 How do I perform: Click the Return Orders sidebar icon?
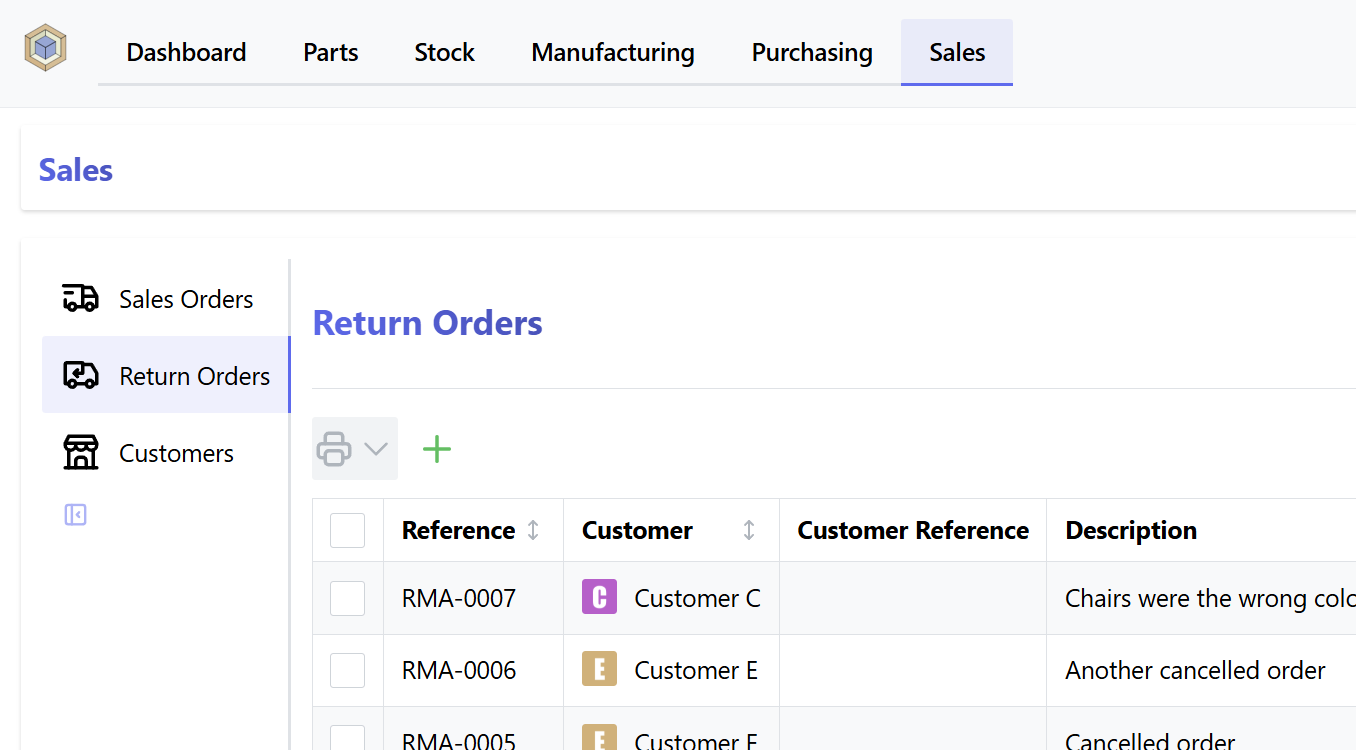(x=80, y=374)
